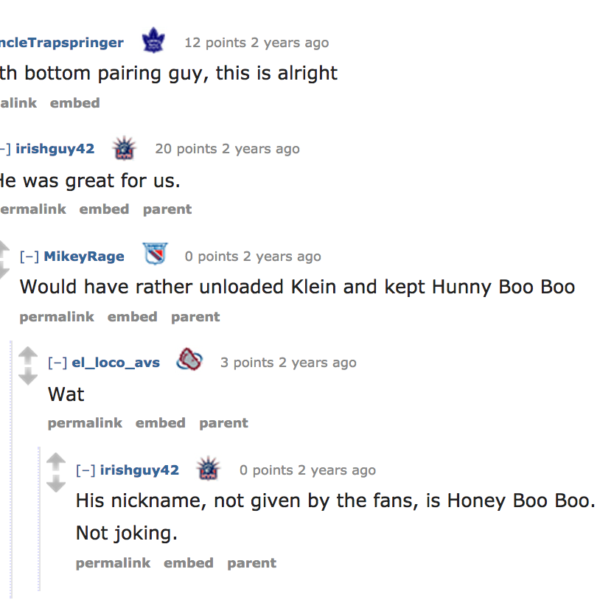Click the Avalanche flair beside el_loco_avs
The image size is (600, 600).
pos(189,362)
